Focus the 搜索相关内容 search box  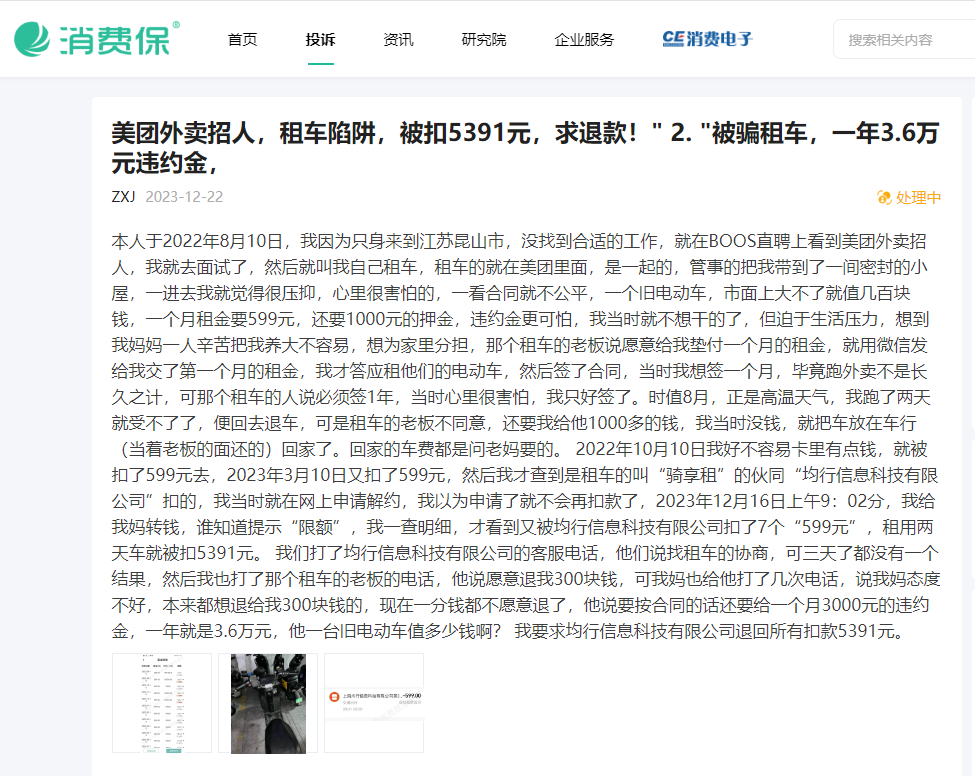tap(904, 40)
